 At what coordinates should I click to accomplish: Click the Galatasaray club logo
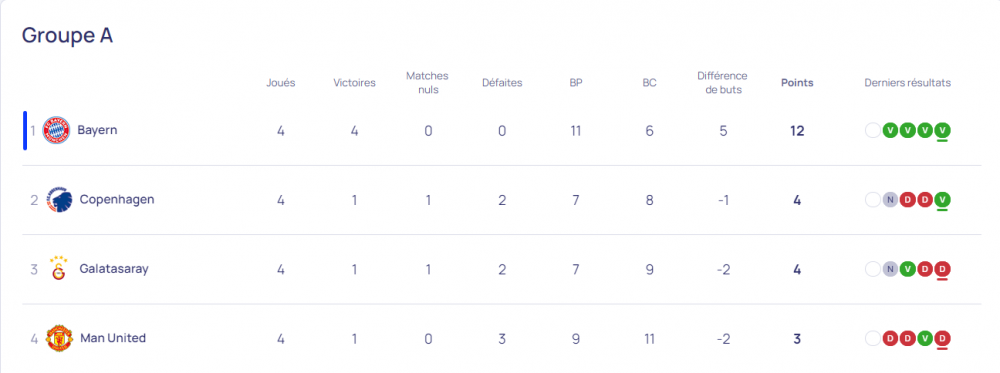(58, 269)
